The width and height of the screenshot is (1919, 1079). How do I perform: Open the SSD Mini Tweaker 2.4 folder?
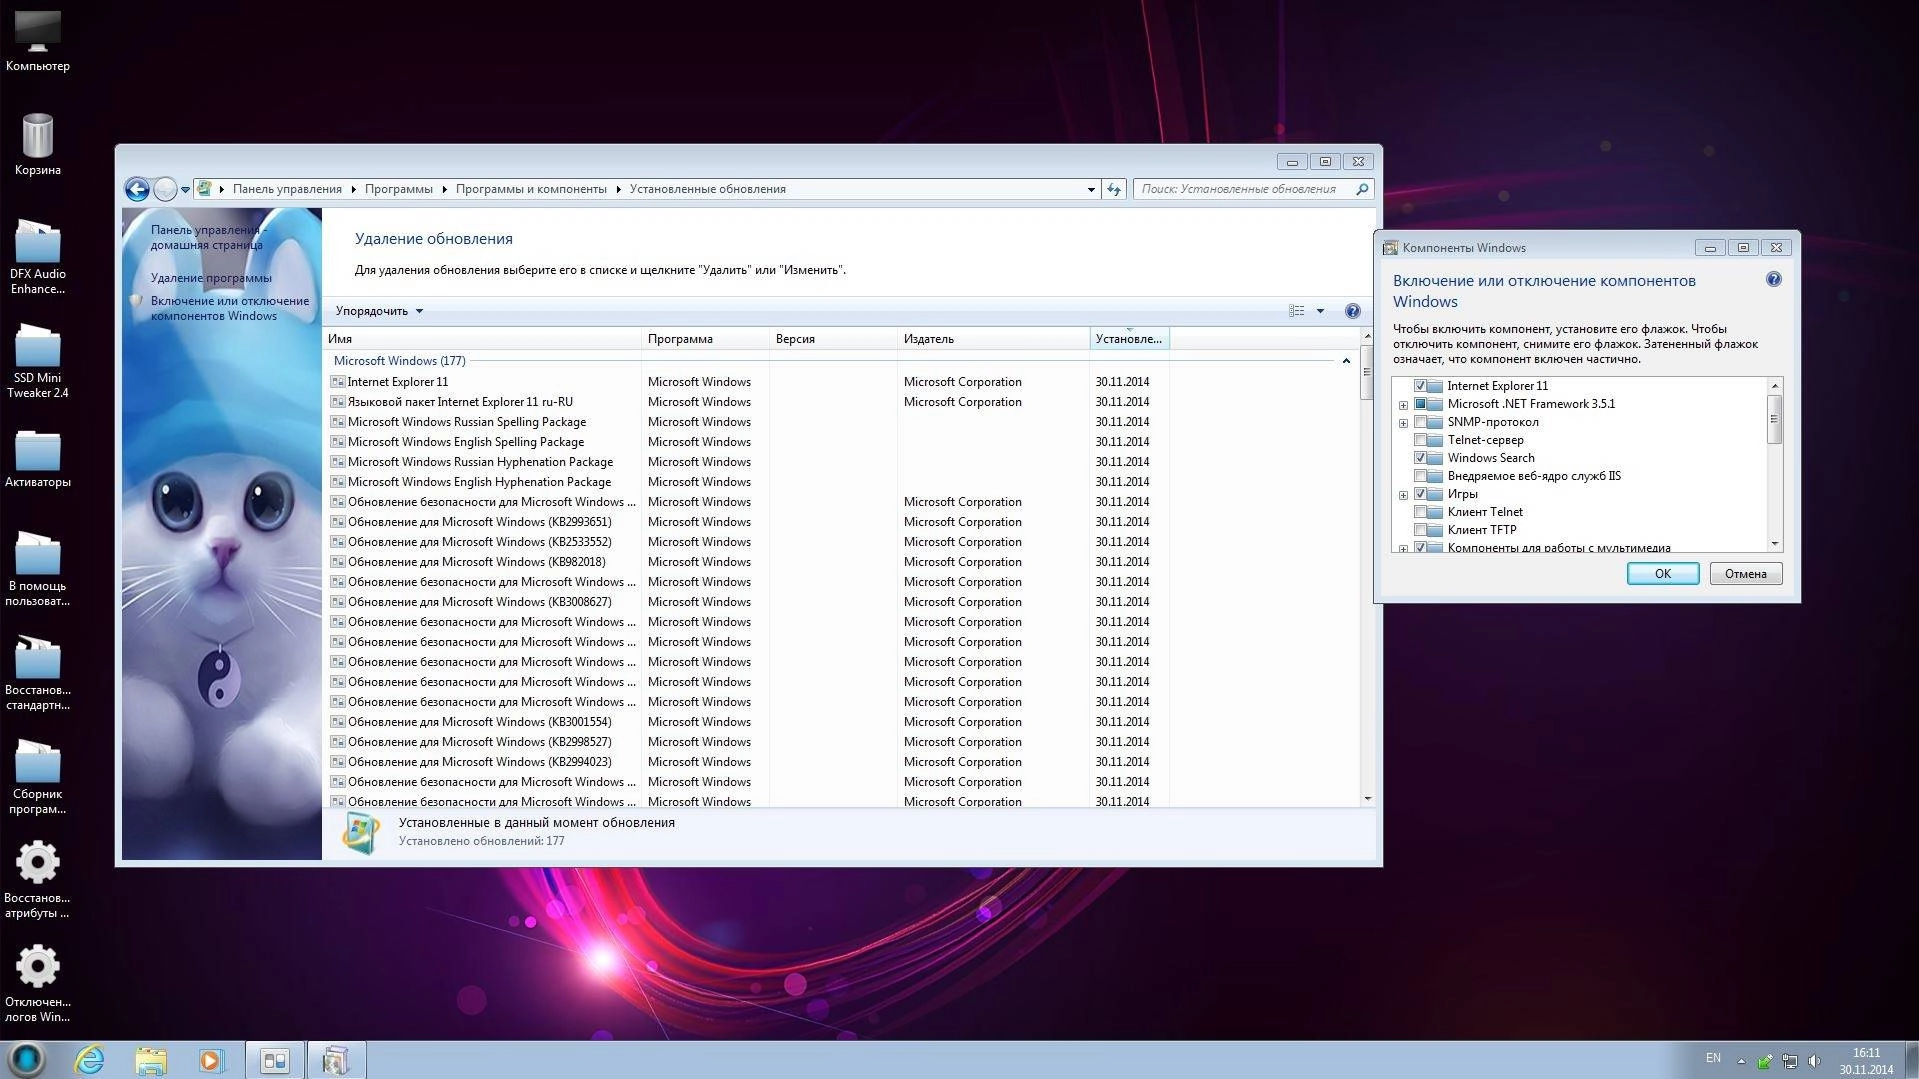pyautogui.click(x=38, y=361)
